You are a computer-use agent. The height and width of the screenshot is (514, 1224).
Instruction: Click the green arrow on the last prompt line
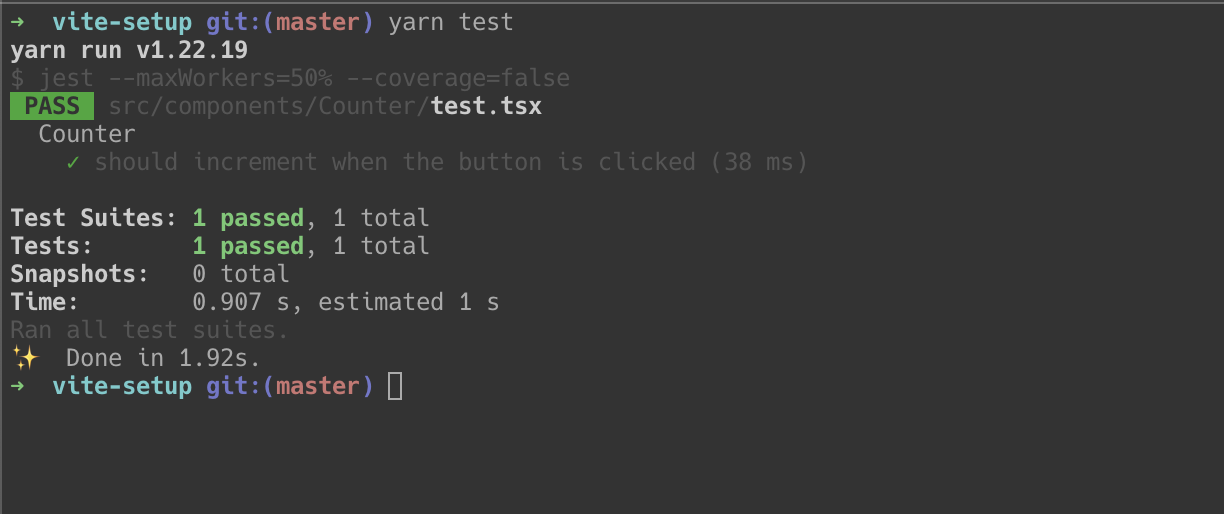18,386
